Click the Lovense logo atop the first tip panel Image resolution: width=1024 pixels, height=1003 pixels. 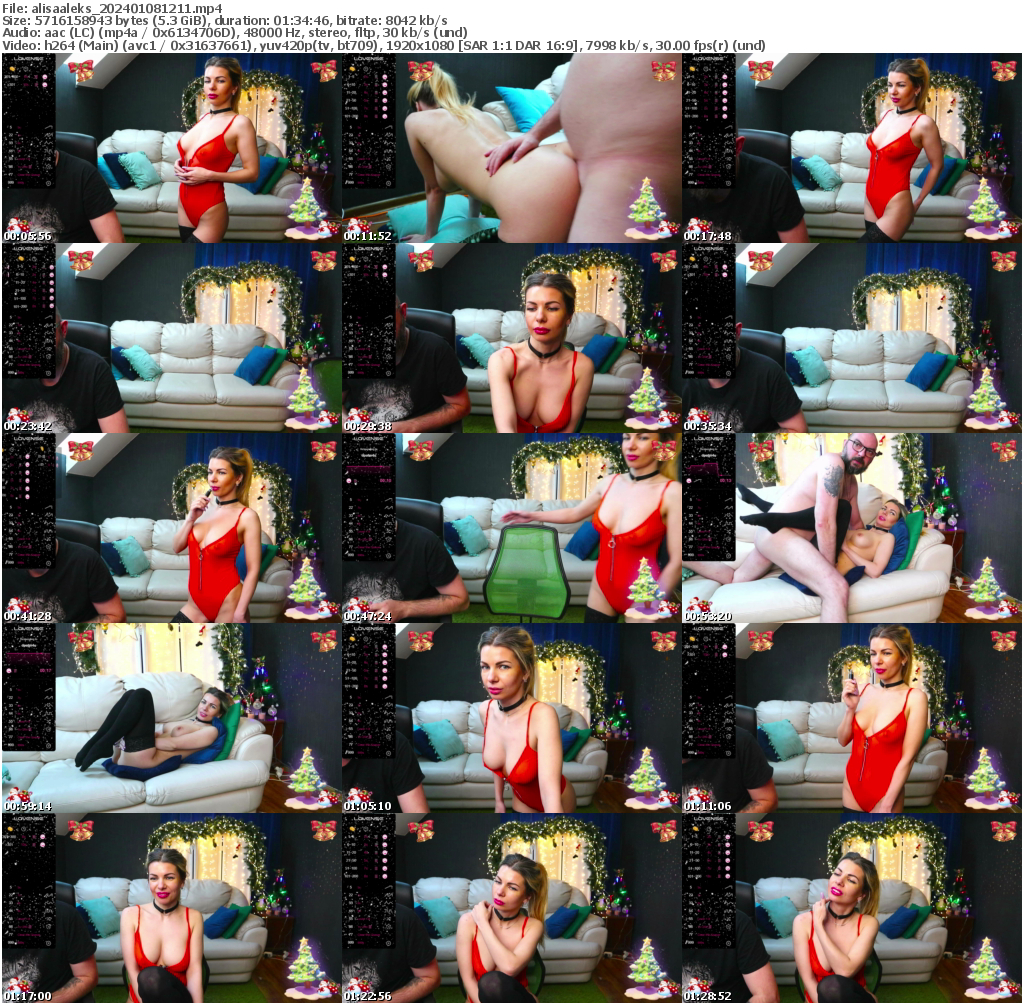(x=30, y=58)
